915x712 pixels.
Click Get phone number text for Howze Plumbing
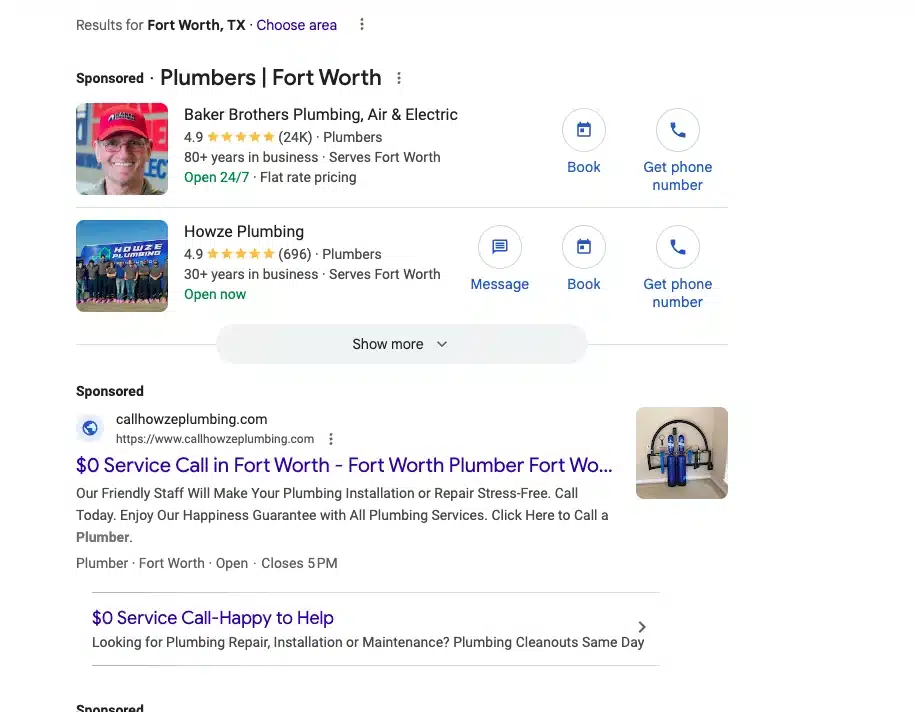click(x=677, y=293)
